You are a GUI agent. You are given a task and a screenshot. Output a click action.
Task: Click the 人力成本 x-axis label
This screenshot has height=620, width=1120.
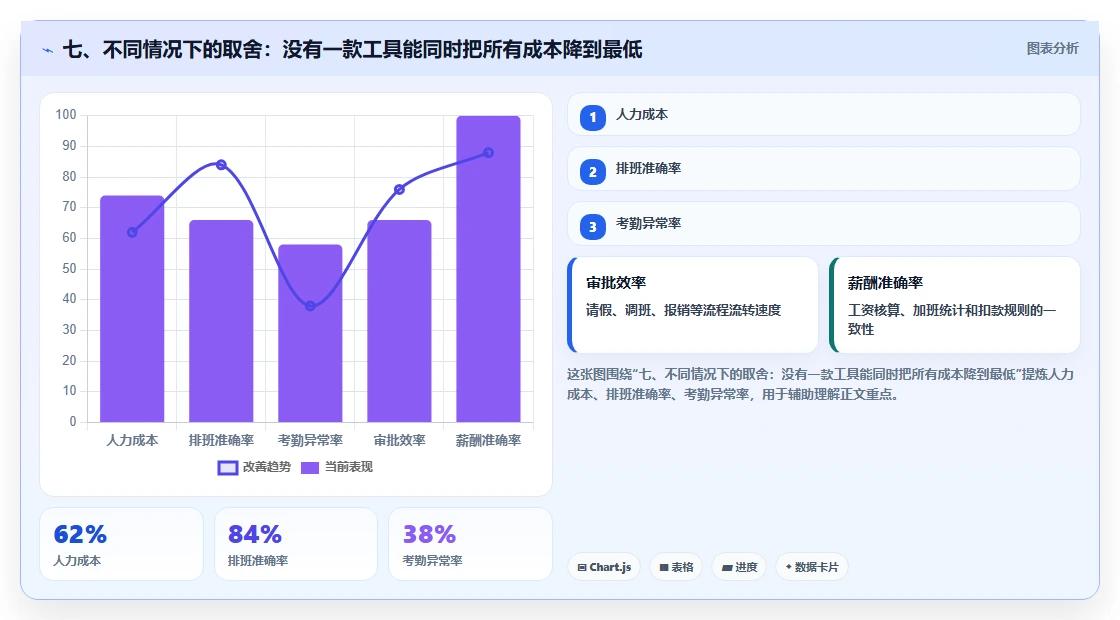(x=132, y=441)
